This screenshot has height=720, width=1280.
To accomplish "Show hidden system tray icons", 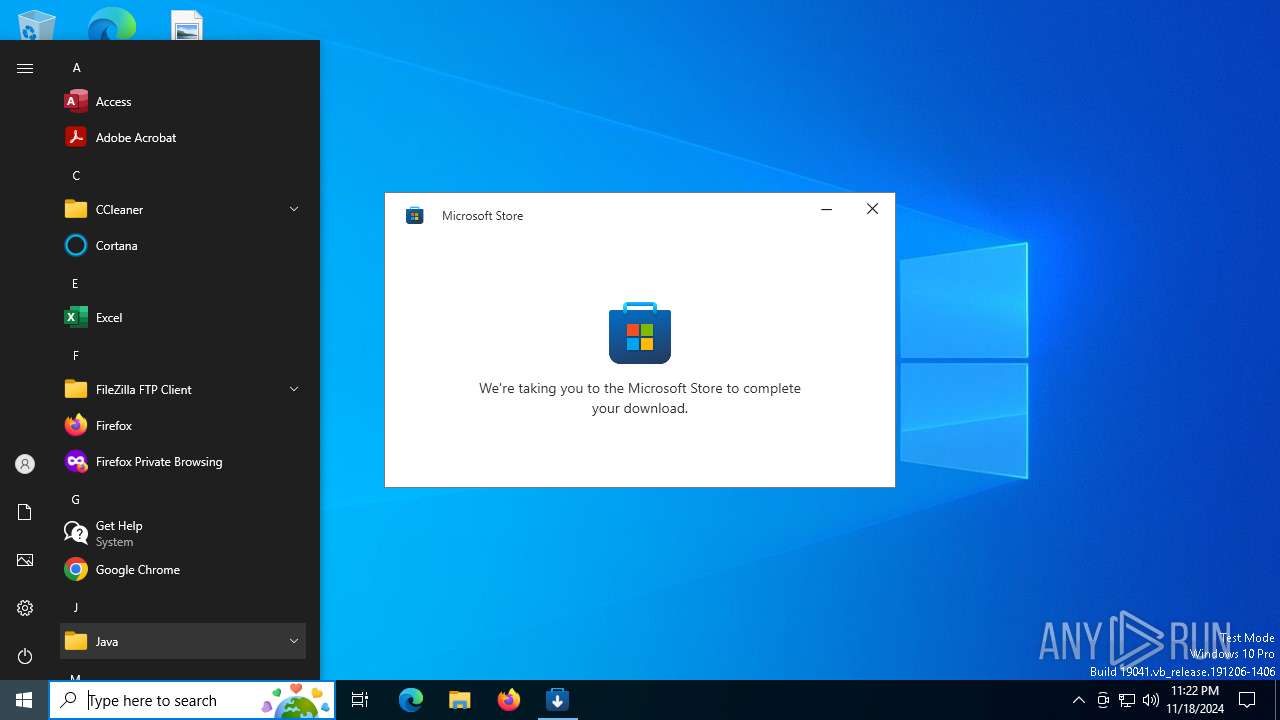I will pos(1078,700).
